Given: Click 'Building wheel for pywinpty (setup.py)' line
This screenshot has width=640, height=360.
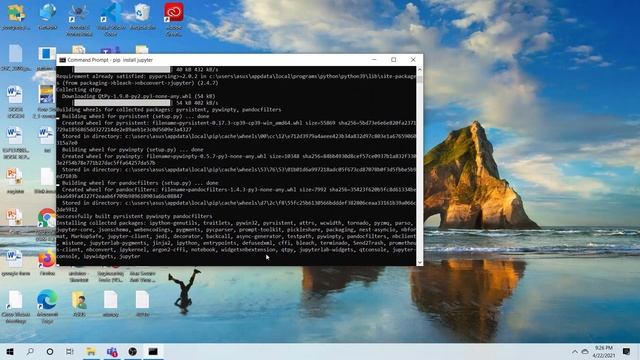Looking at the screenshot, I should pos(133,149).
